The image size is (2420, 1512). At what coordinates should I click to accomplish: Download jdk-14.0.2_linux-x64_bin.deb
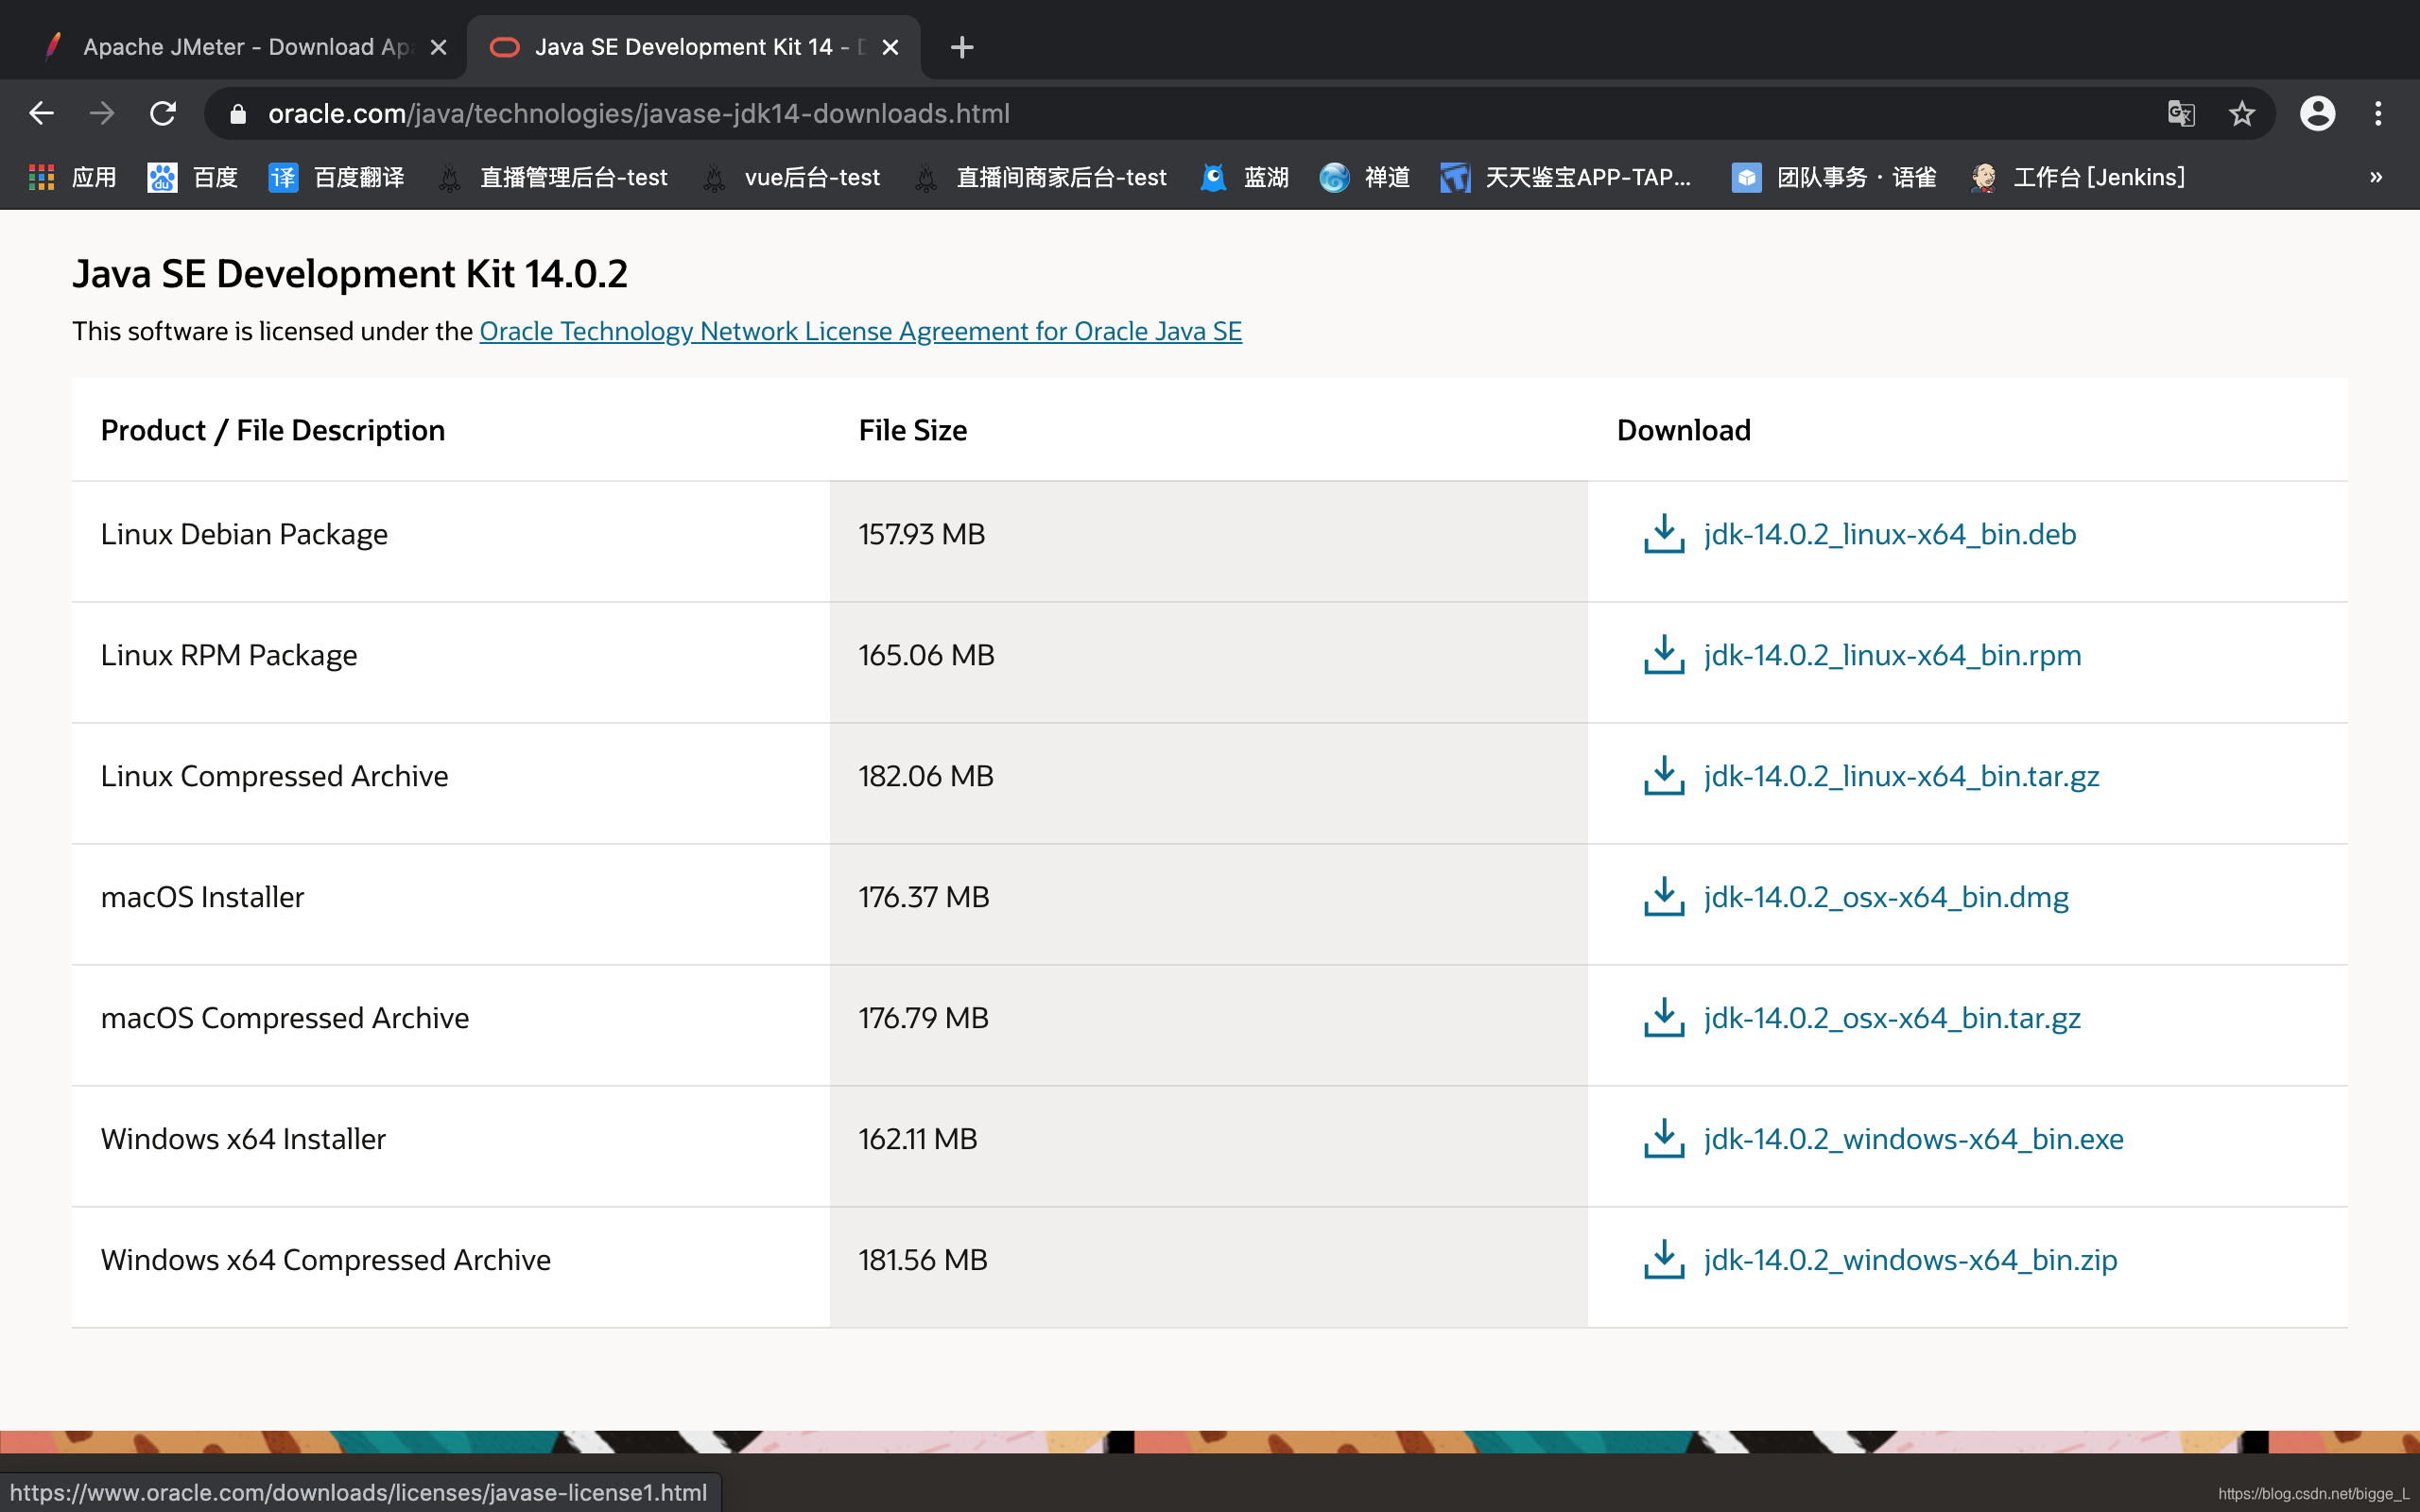tap(1890, 534)
